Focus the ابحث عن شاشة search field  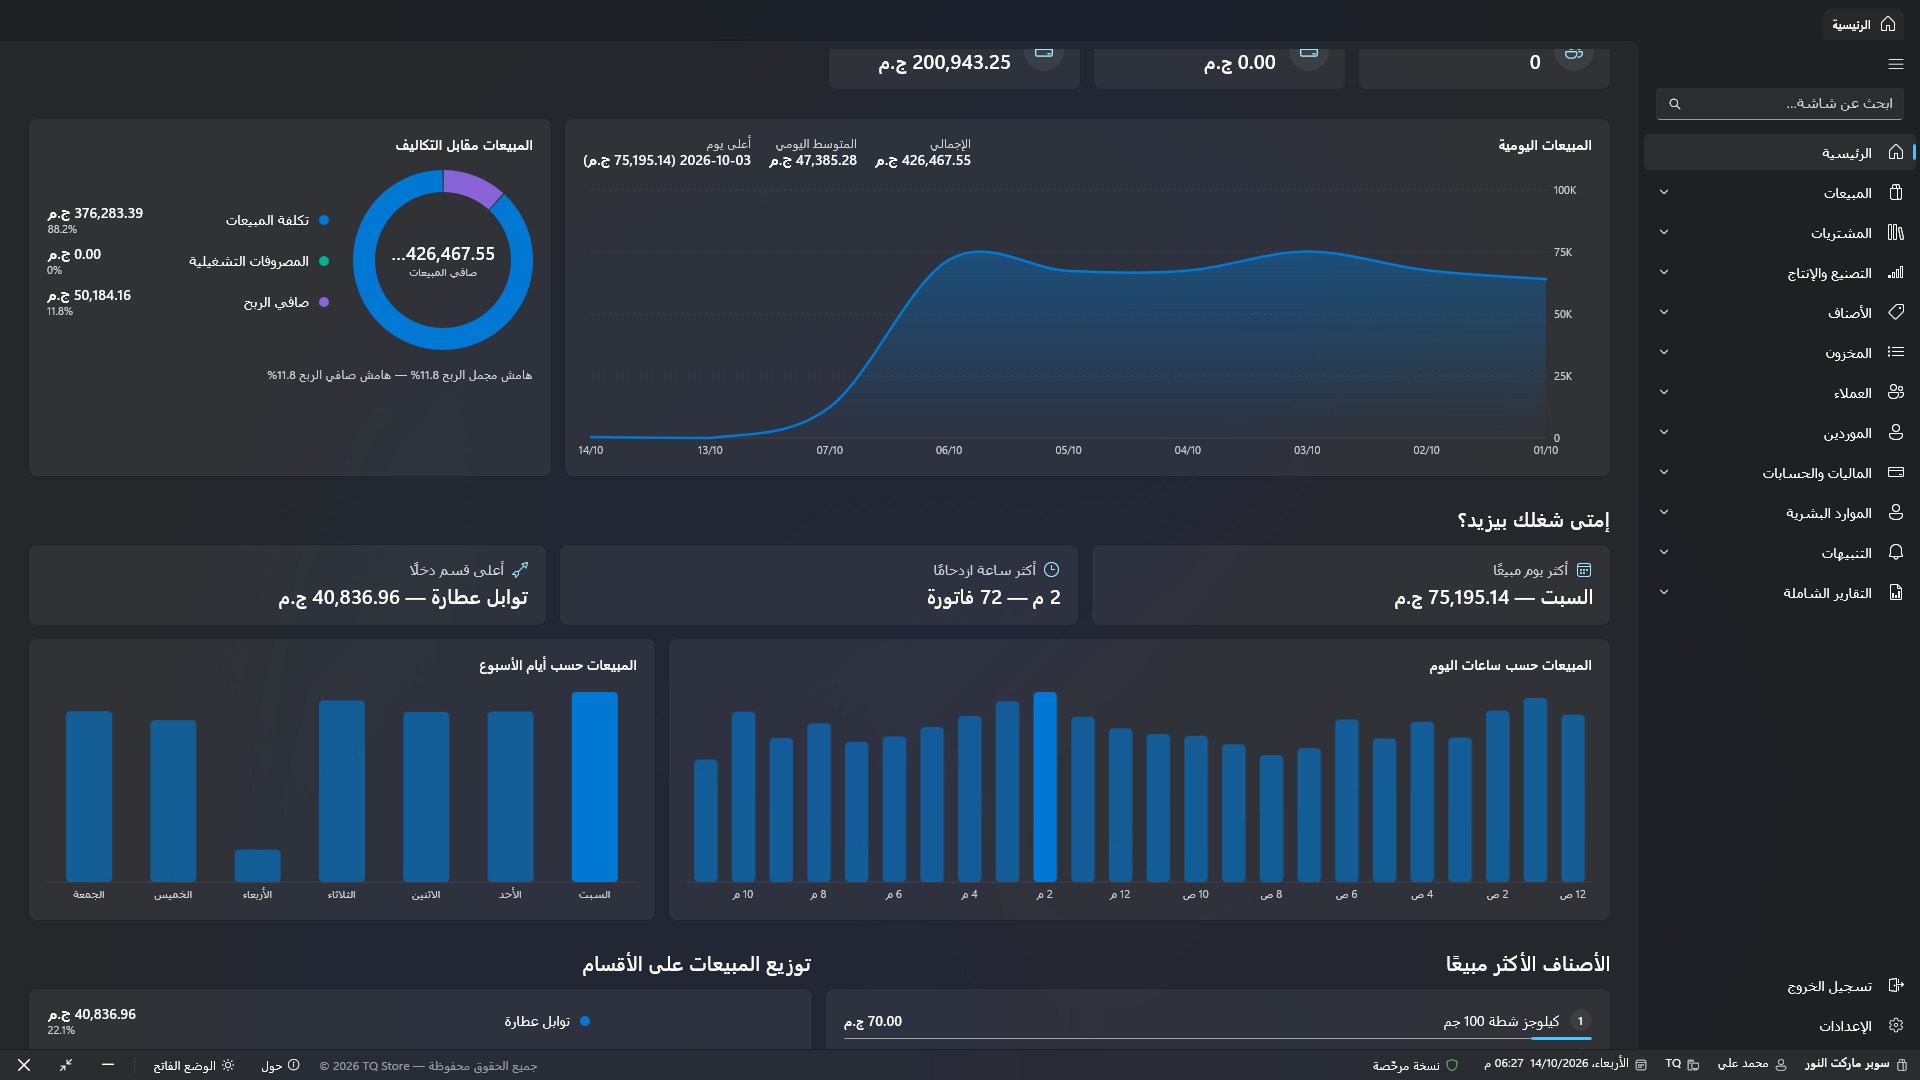click(x=1780, y=103)
